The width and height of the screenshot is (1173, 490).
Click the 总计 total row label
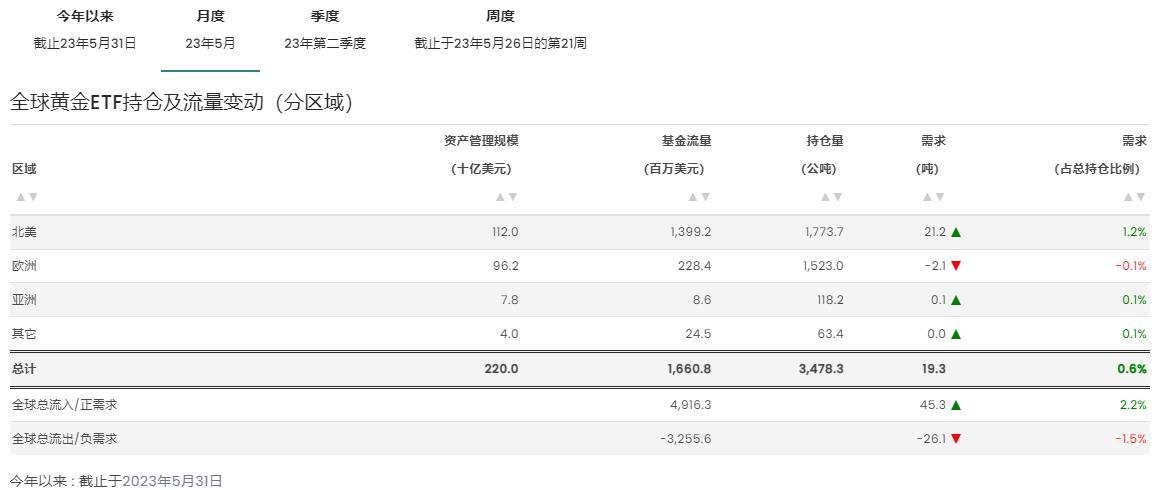point(24,369)
